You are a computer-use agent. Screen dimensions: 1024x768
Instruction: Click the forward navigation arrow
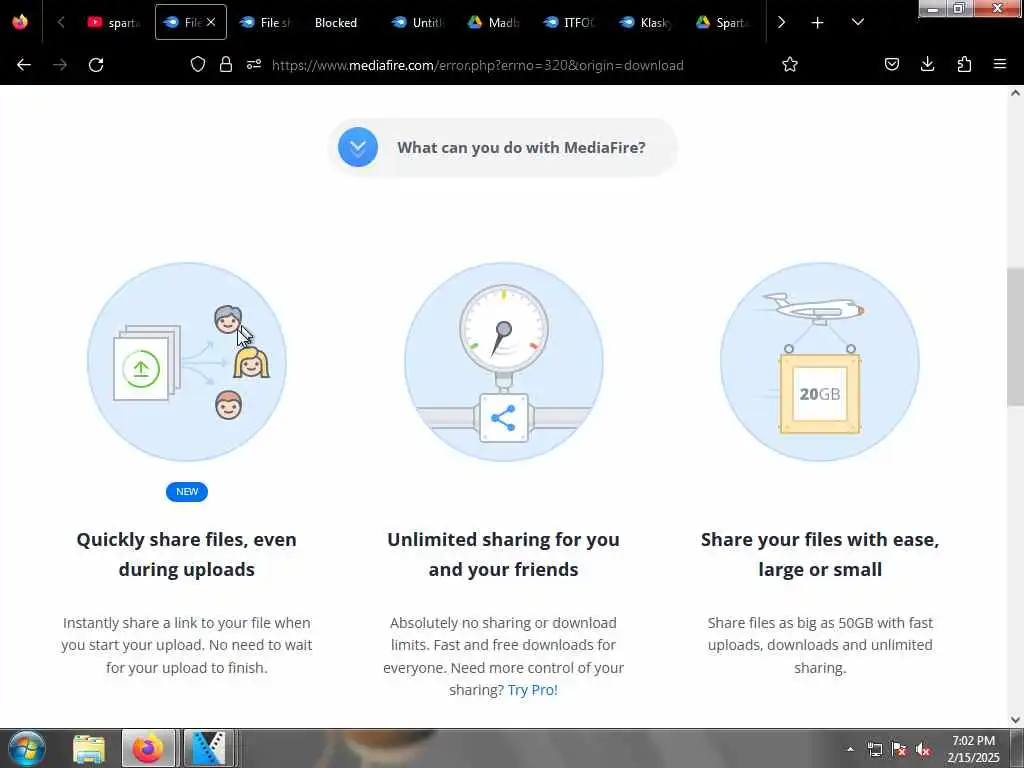[x=60, y=65]
